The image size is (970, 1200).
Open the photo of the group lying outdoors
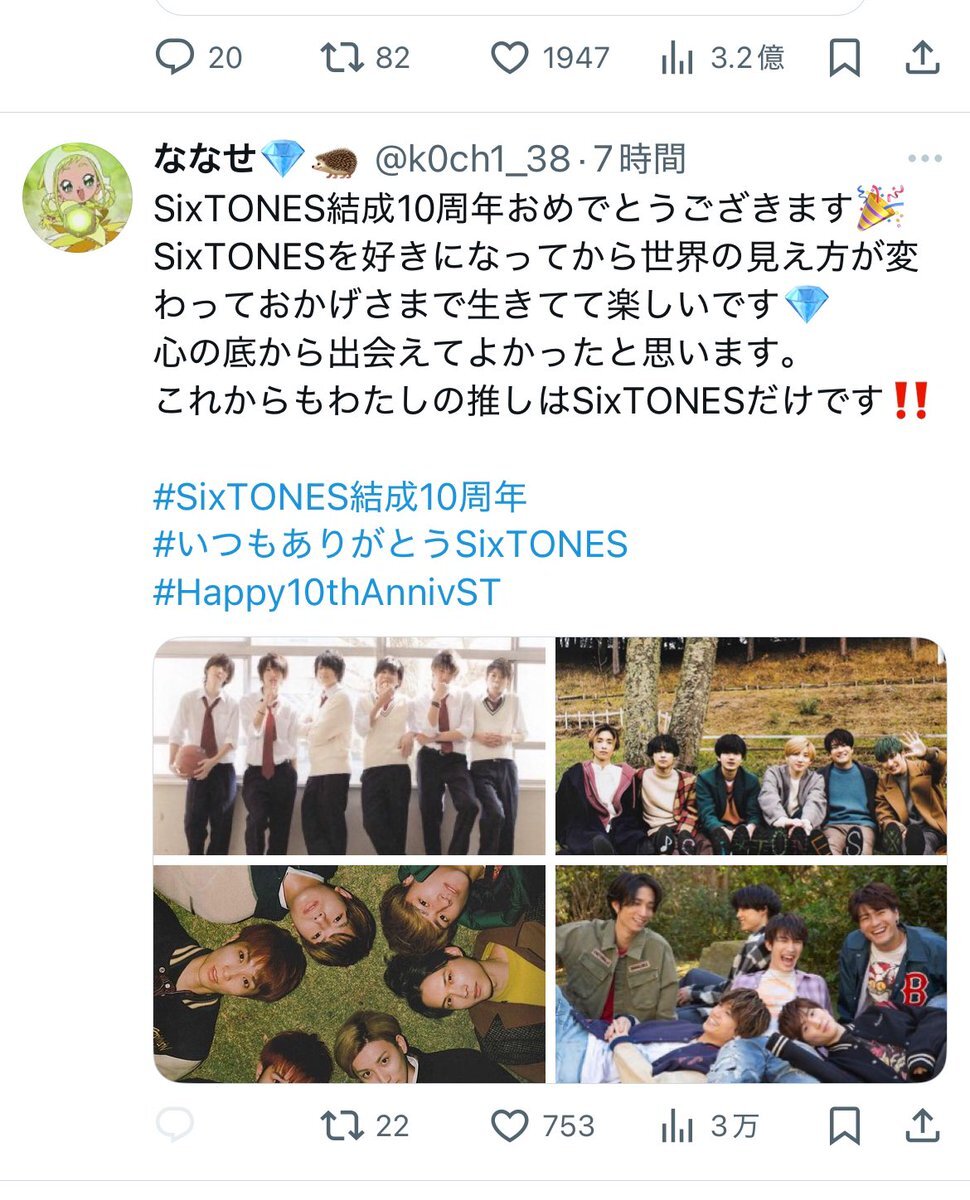click(751, 974)
